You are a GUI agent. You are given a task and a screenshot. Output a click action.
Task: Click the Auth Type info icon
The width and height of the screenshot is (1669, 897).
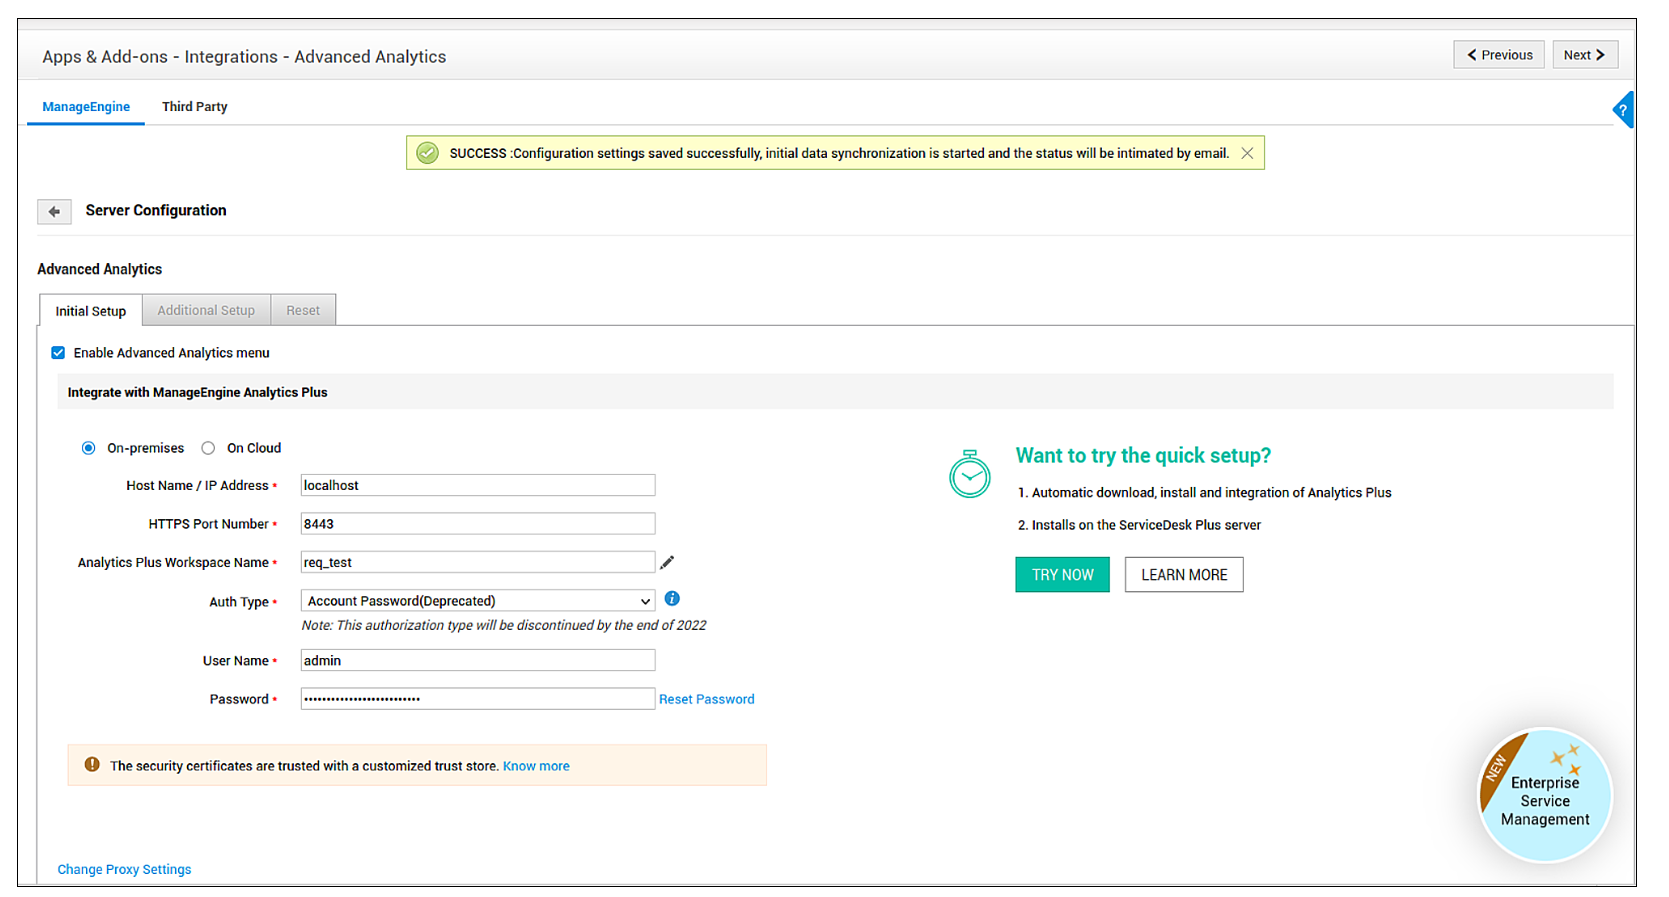point(672,599)
